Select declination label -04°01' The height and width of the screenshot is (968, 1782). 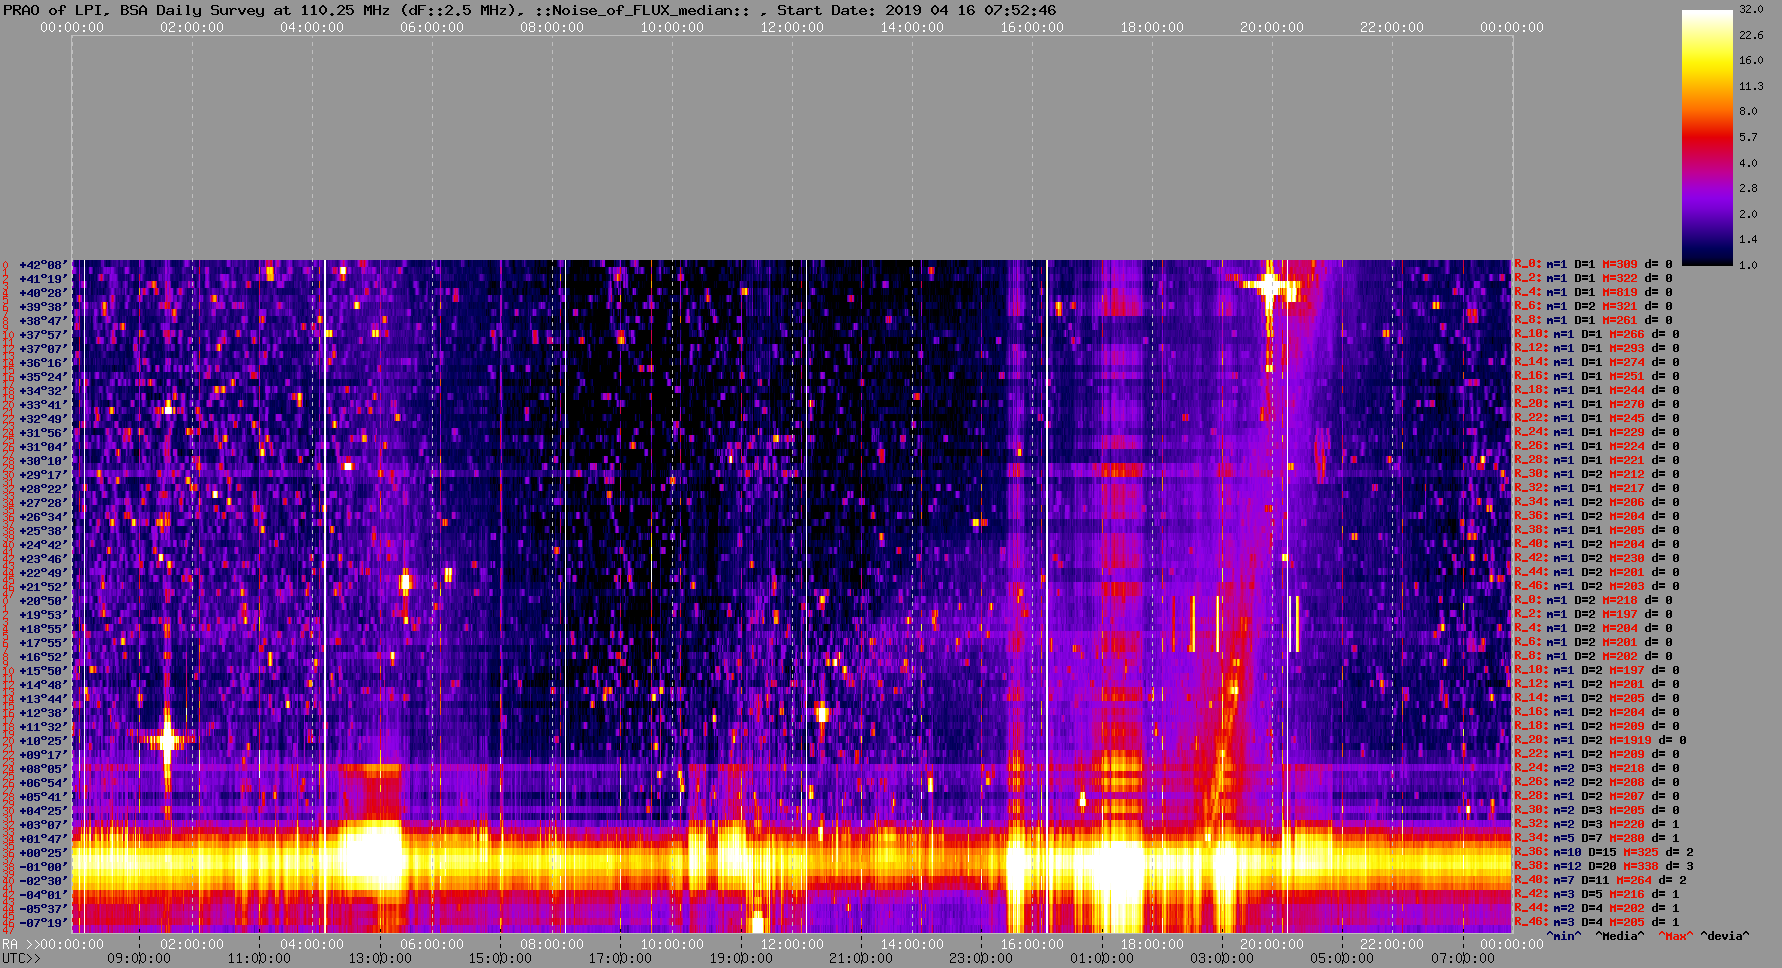click(x=43, y=895)
